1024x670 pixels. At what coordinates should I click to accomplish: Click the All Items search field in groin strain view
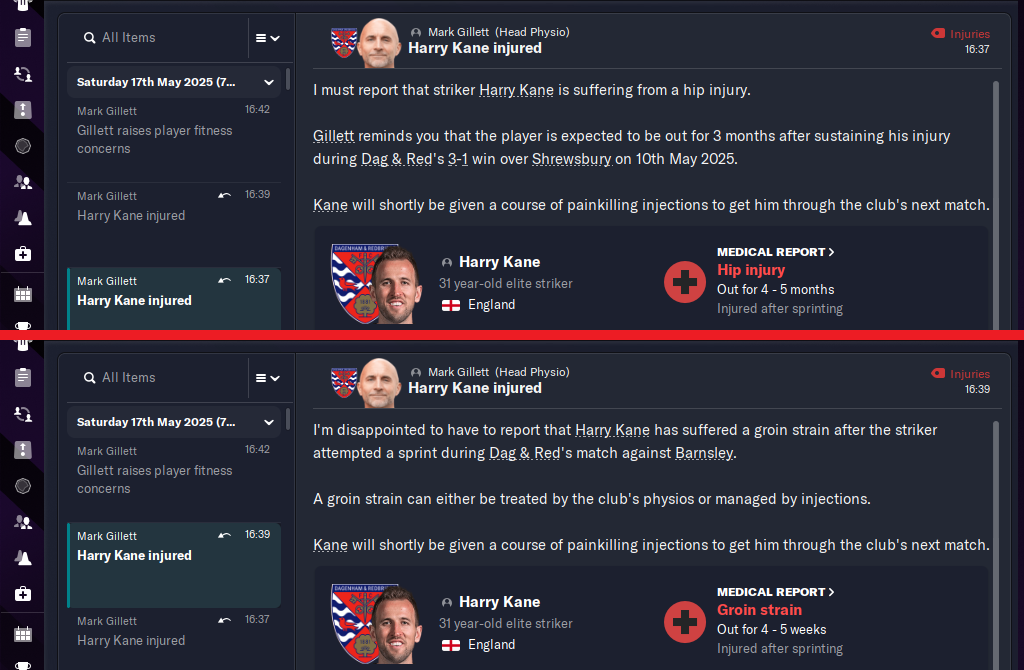pos(160,378)
